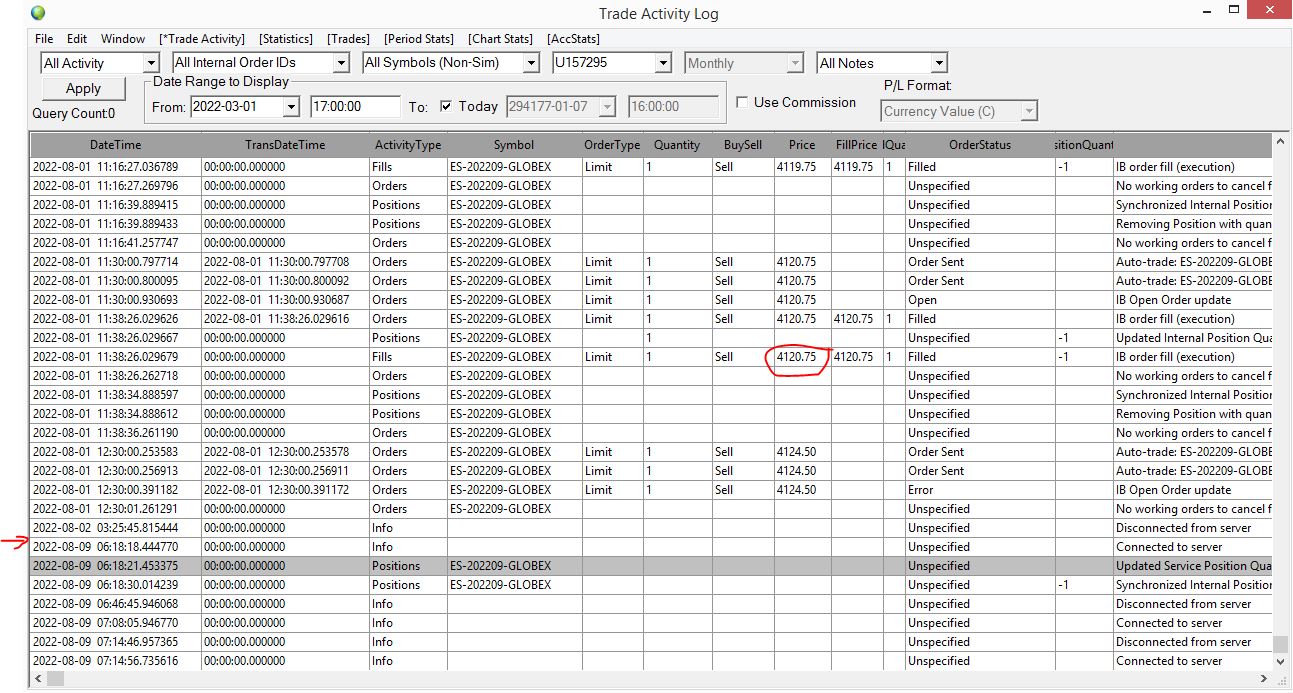Viewport: 1293px width, 693px height.
Task: Click the horizontal scrollbar thumb
Action: point(55,678)
